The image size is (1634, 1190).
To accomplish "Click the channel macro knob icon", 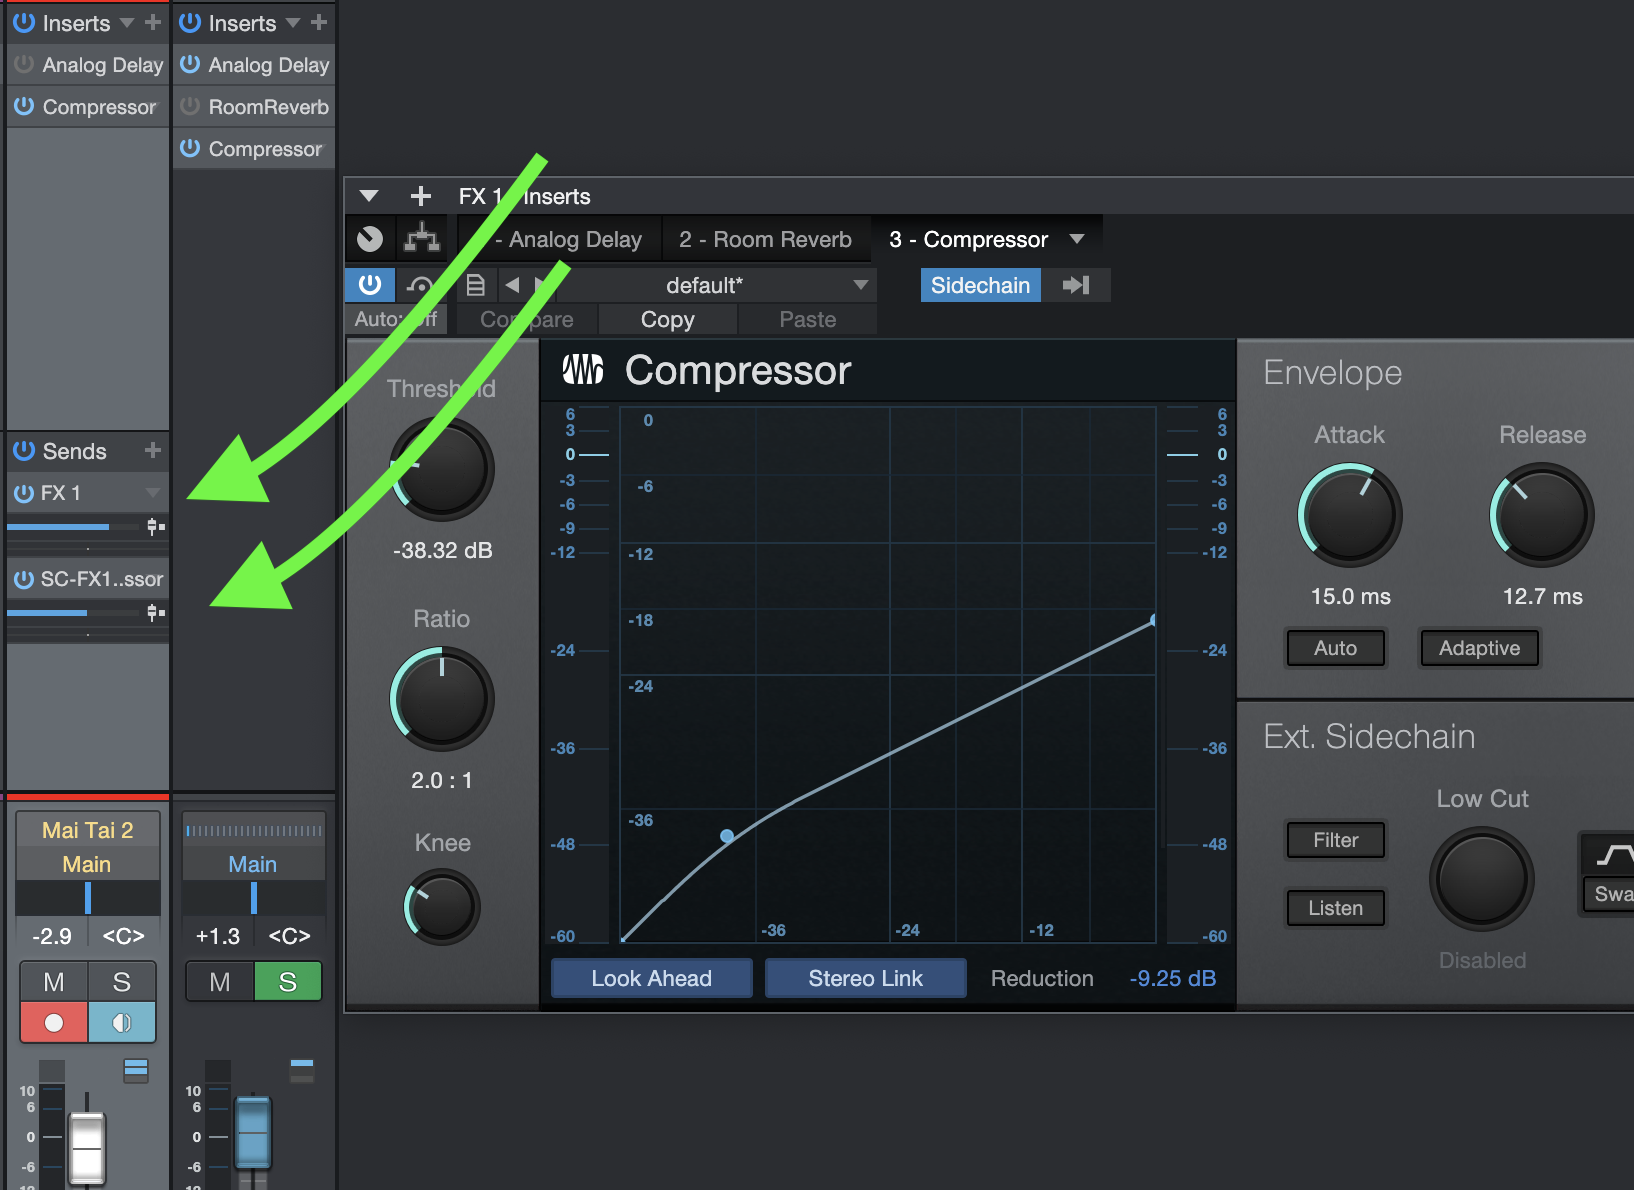I will coord(370,239).
